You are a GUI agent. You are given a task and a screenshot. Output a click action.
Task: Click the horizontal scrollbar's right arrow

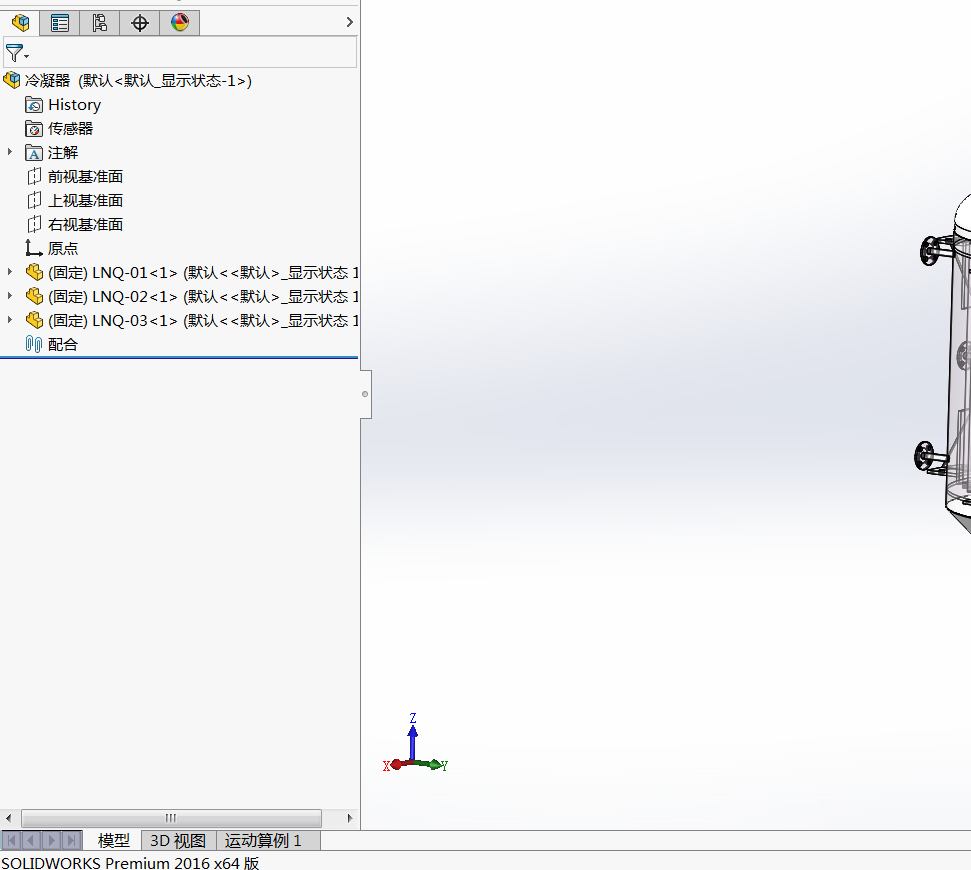pos(350,818)
